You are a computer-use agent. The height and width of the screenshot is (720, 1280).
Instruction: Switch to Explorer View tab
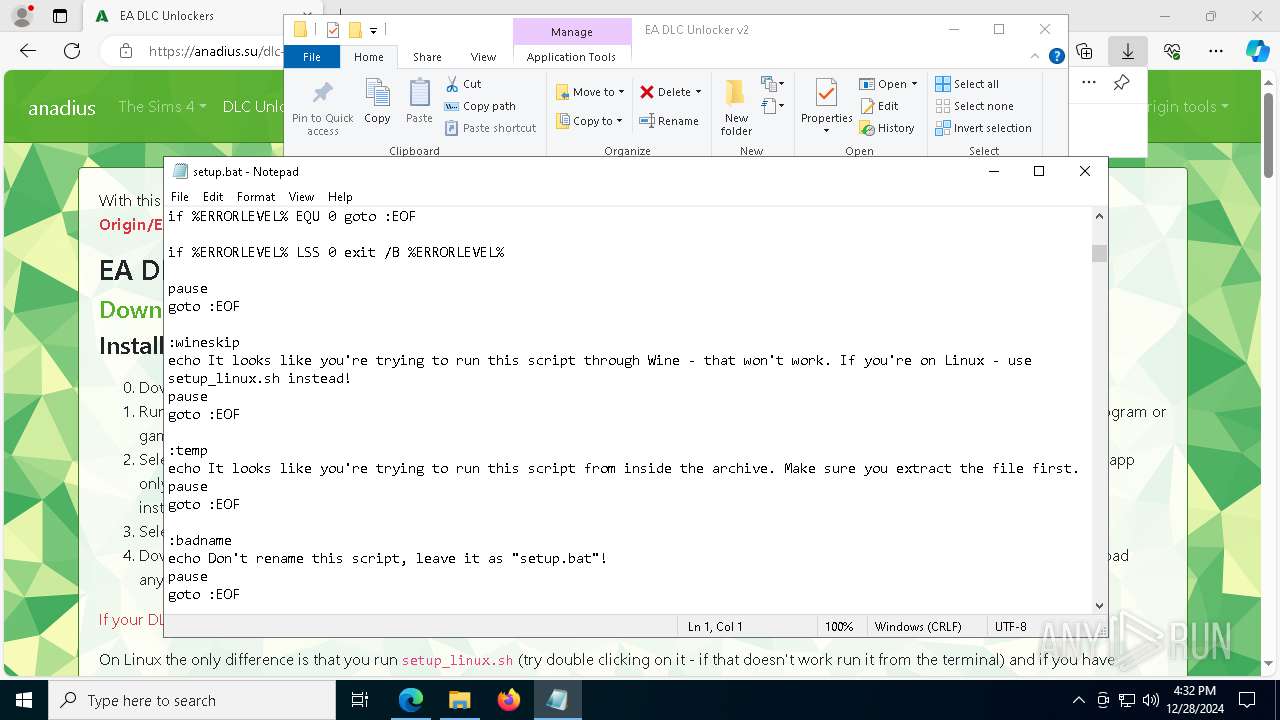[483, 57]
